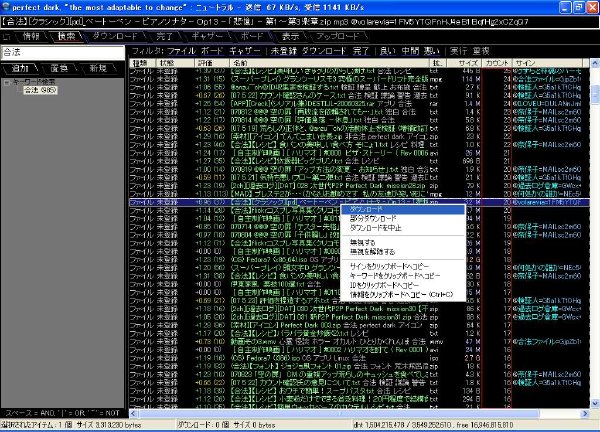Choose ダウンロード in the context menu
This screenshot has width=600, height=432.
click(403, 209)
